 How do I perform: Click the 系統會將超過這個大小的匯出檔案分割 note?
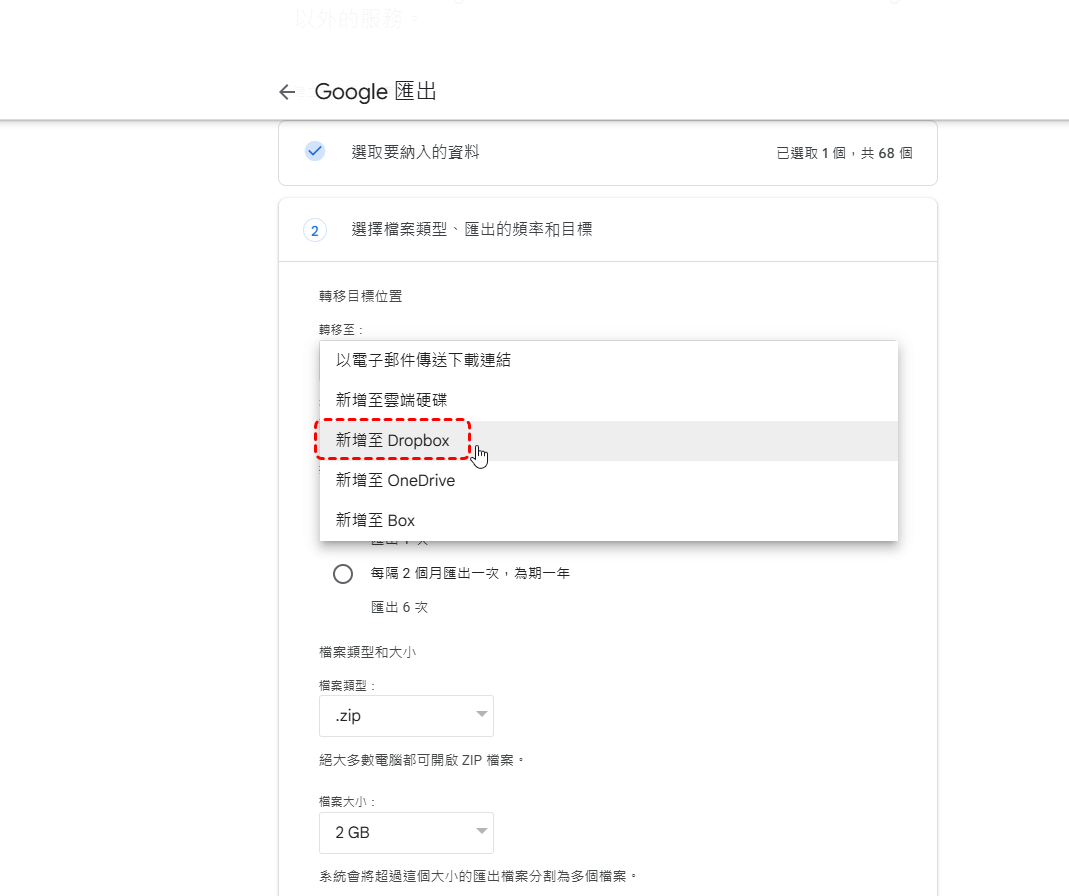tap(478, 876)
